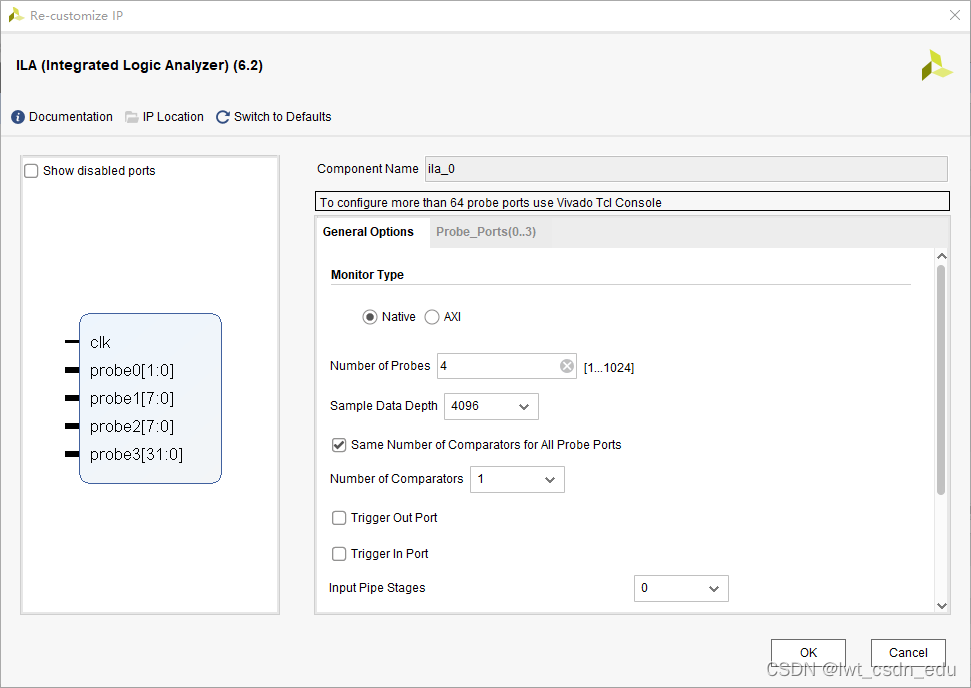The image size is (971, 688).
Task: Click the Switch to Defaults refresh icon
Action: [x=223, y=117]
